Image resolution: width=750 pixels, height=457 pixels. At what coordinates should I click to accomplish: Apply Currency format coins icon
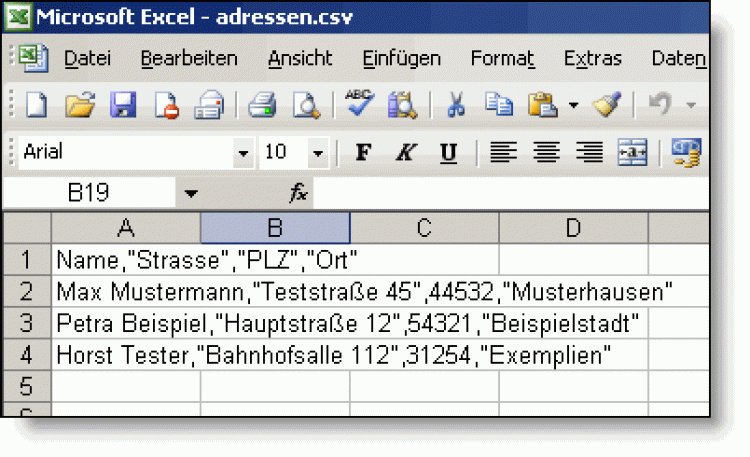tap(686, 153)
